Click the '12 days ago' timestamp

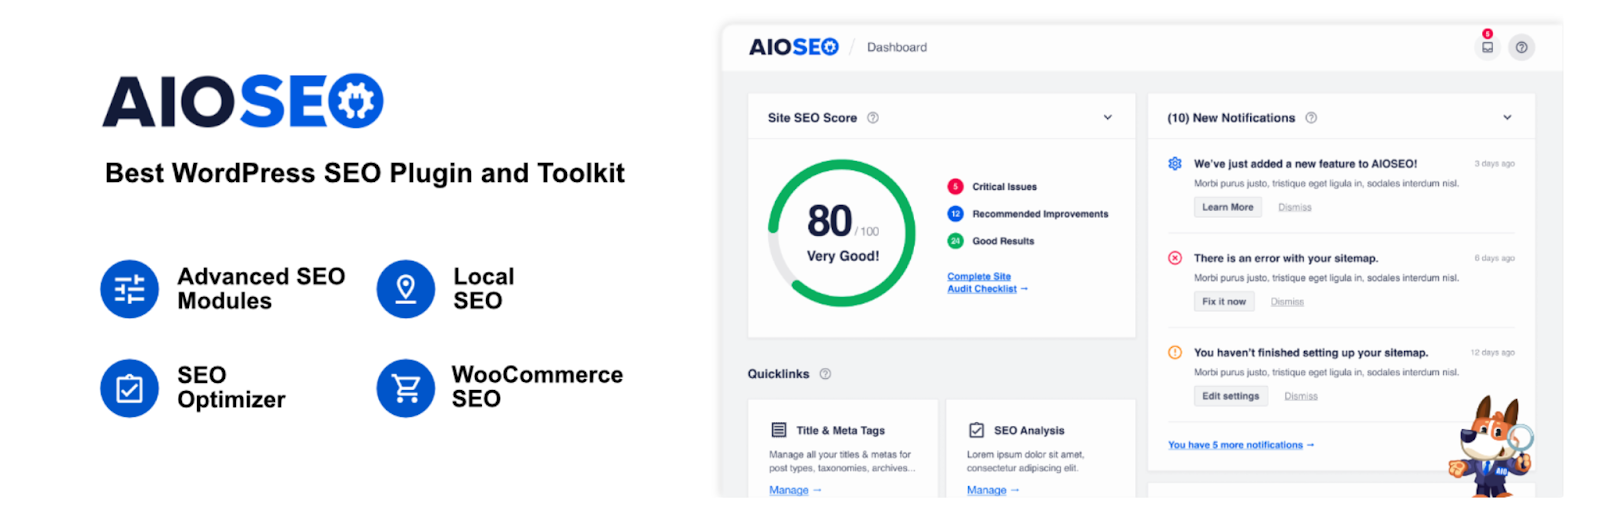(x=1492, y=352)
